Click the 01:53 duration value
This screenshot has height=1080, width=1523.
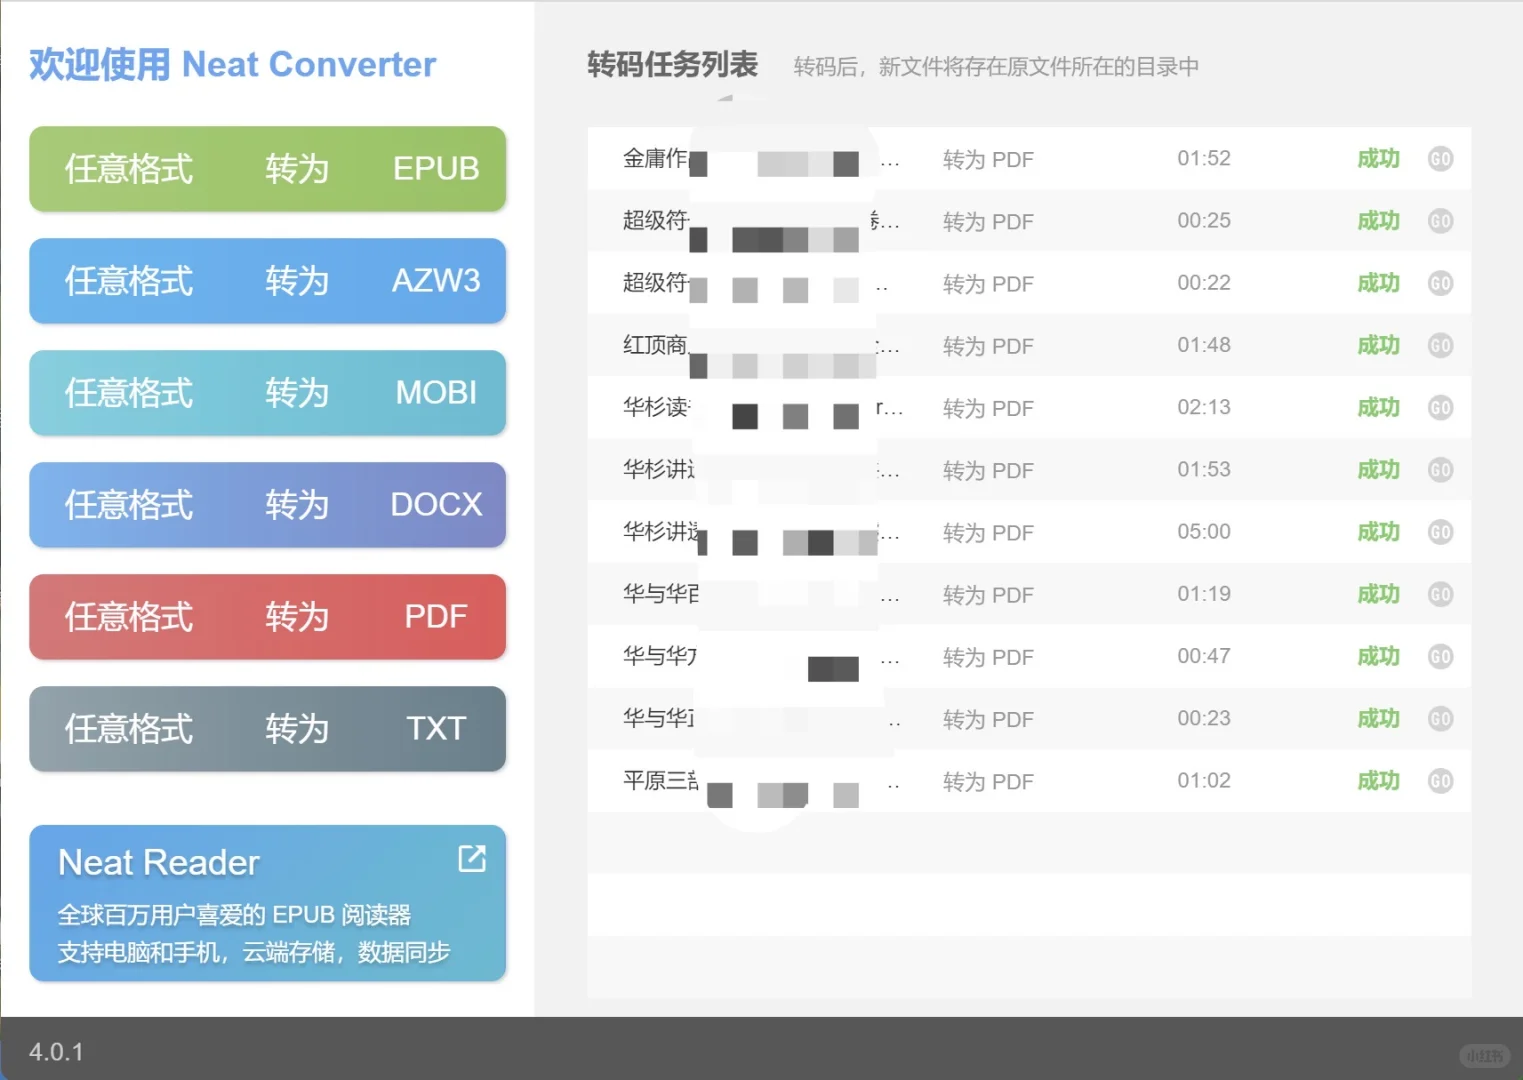[x=1204, y=470]
